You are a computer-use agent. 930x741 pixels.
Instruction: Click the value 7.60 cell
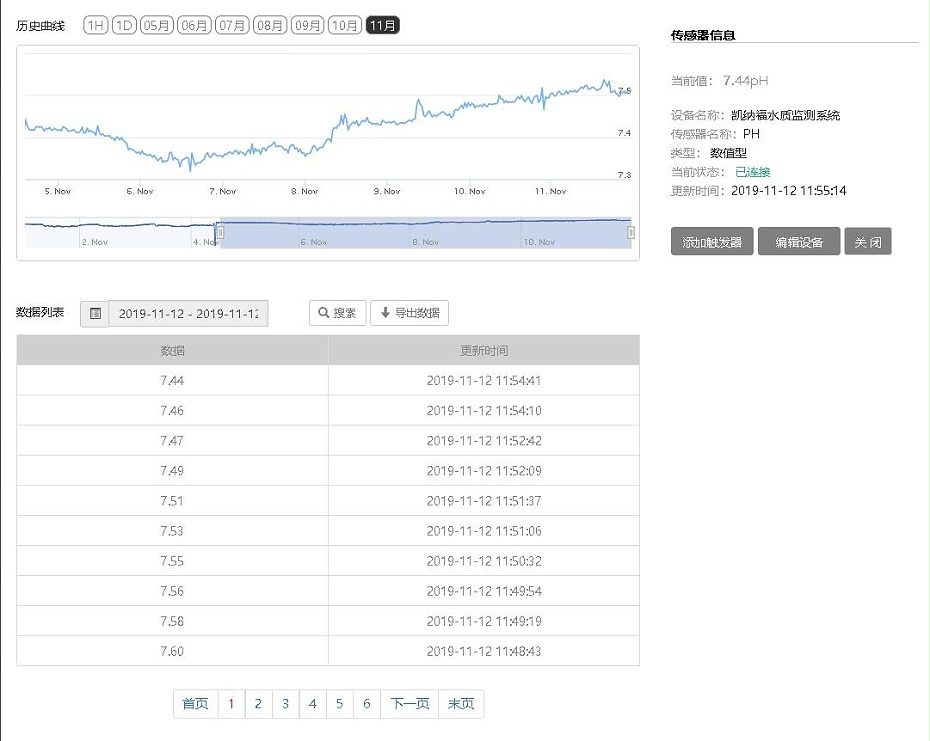(x=172, y=651)
